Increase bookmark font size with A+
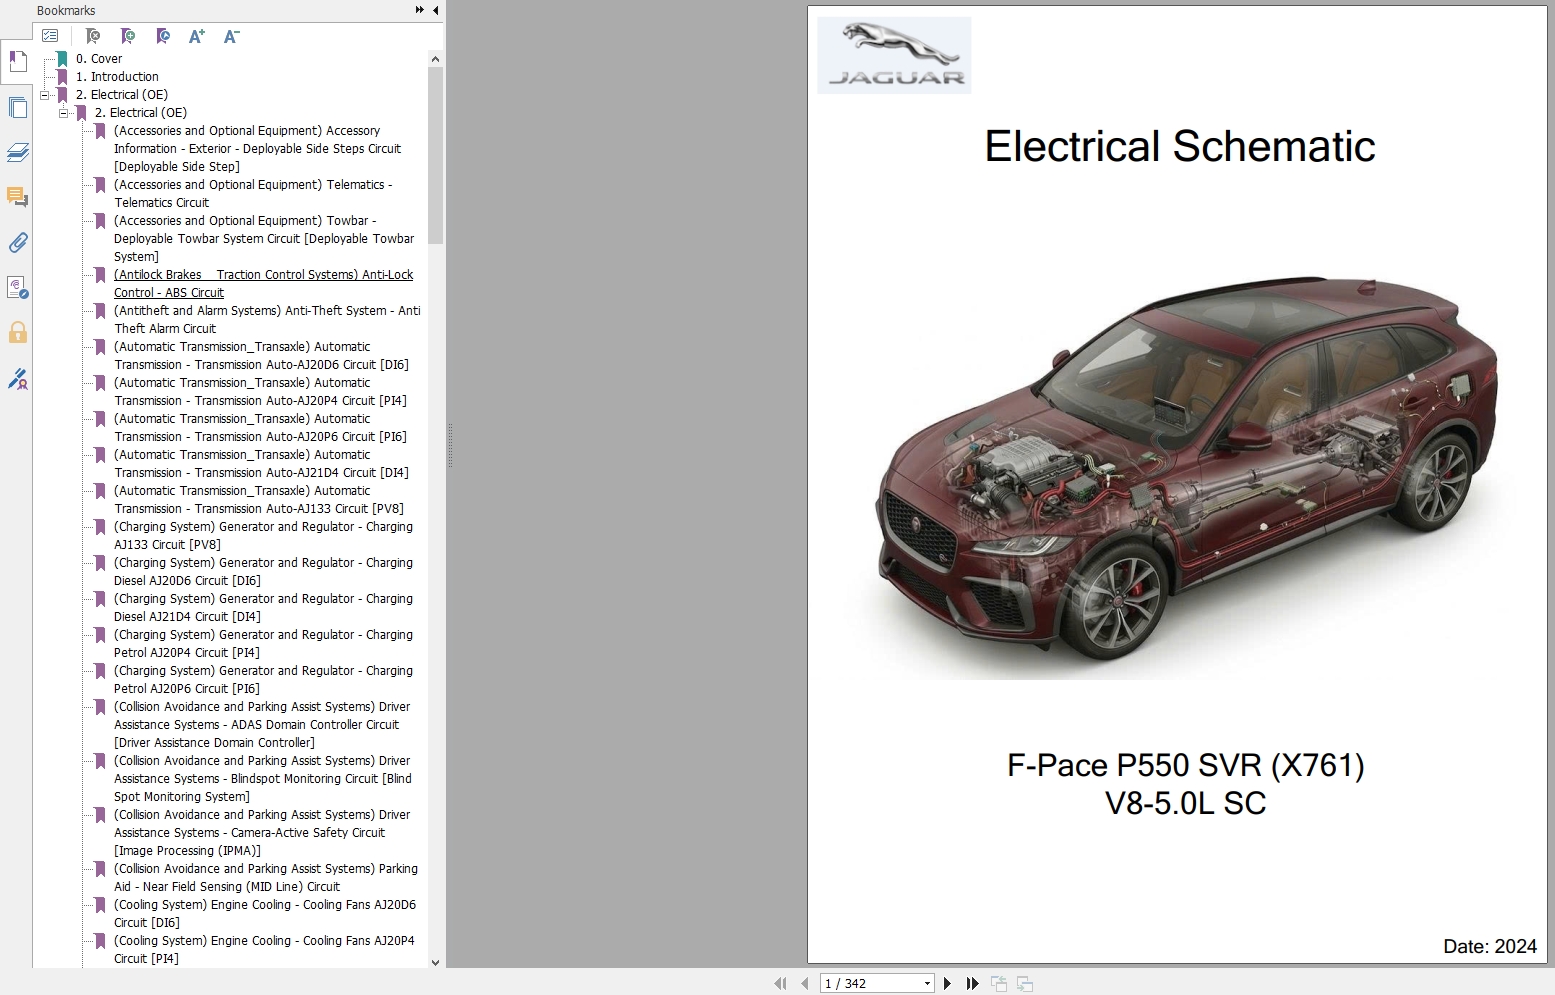 tap(197, 36)
